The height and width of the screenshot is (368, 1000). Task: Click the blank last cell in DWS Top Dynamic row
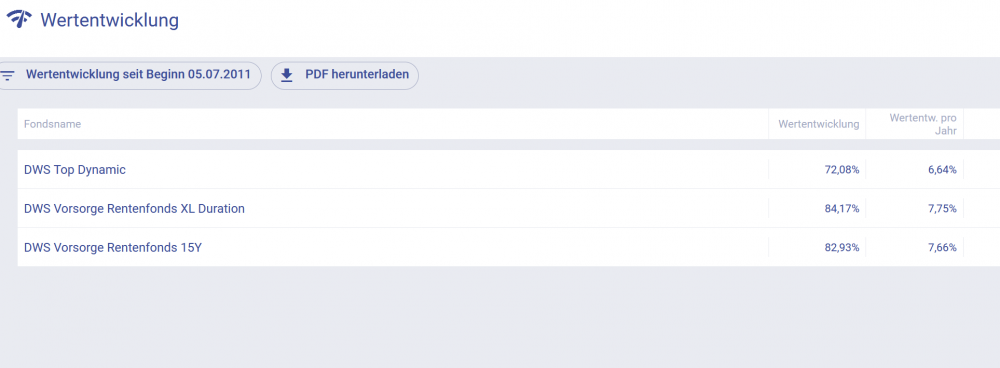point(982,170)
